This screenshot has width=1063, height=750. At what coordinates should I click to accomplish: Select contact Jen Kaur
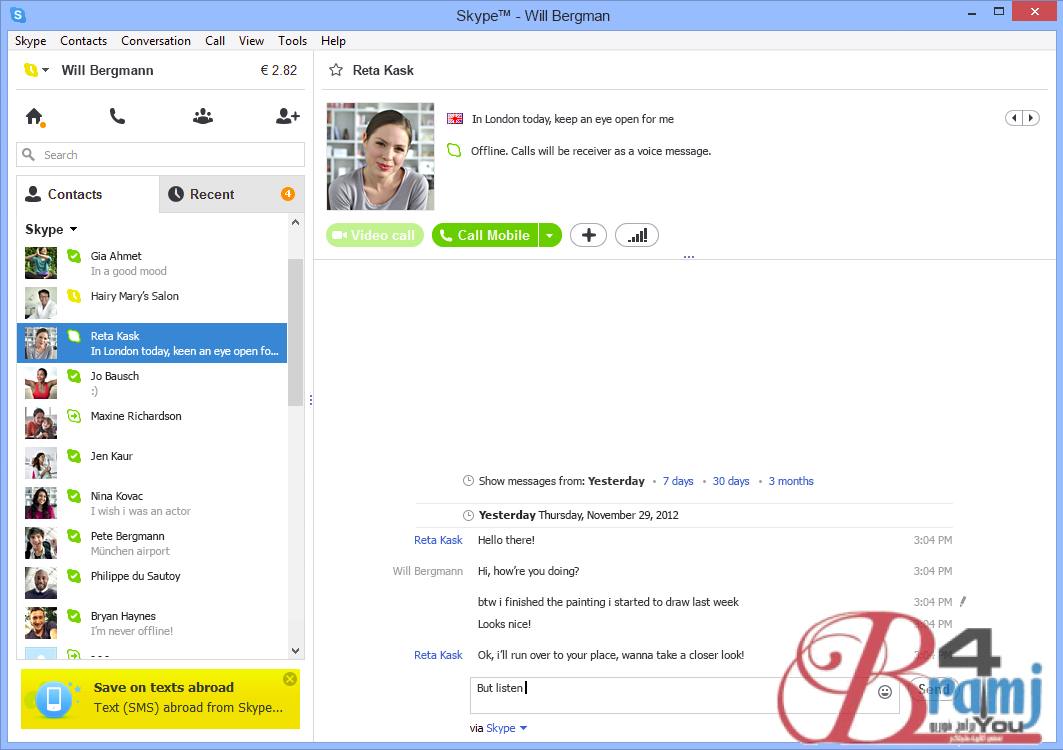click(x=152, y=463)
